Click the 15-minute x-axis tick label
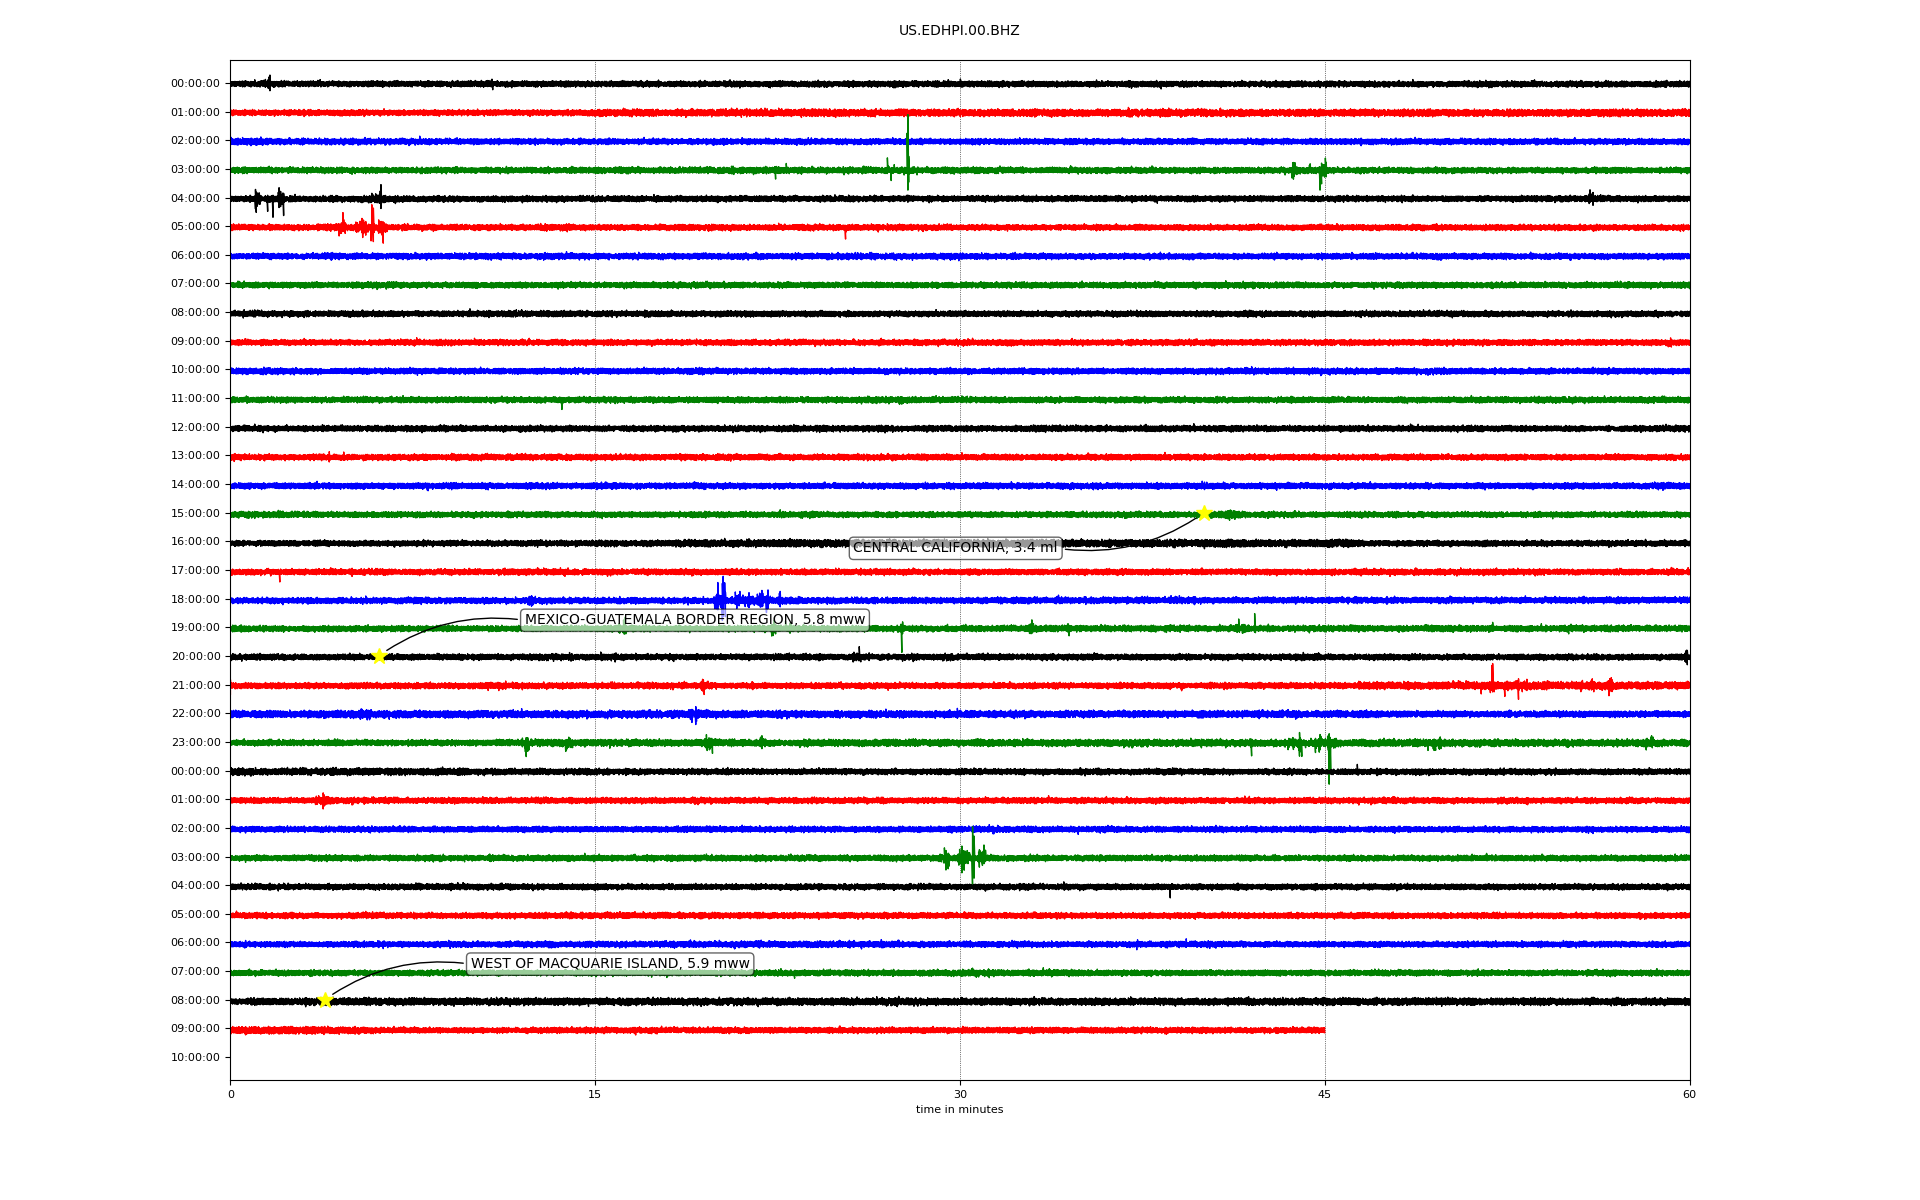The image size is (1920, 1200). [x=595, y=1094]
